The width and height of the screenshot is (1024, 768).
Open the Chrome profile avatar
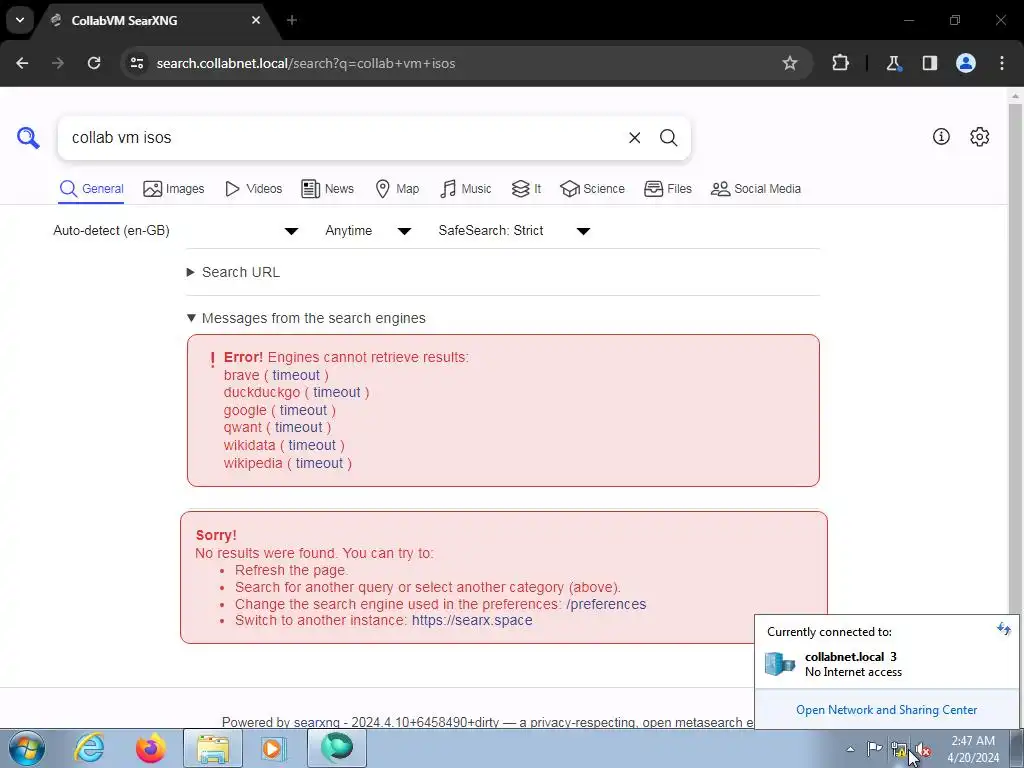966,63
